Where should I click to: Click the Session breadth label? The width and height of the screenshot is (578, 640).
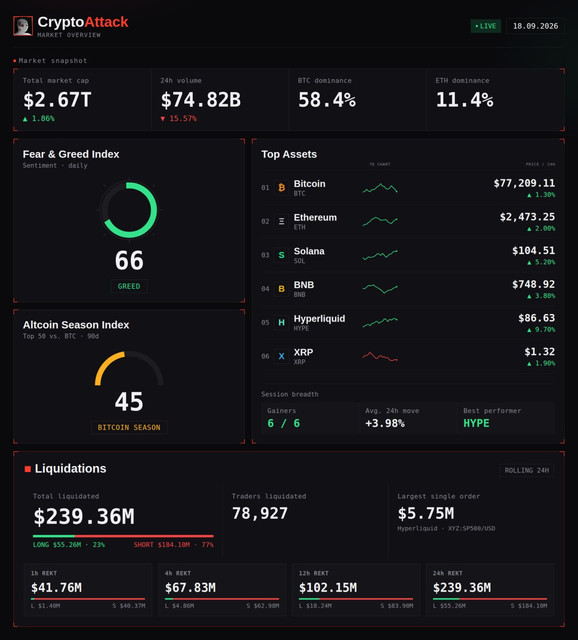click(290, 394)
